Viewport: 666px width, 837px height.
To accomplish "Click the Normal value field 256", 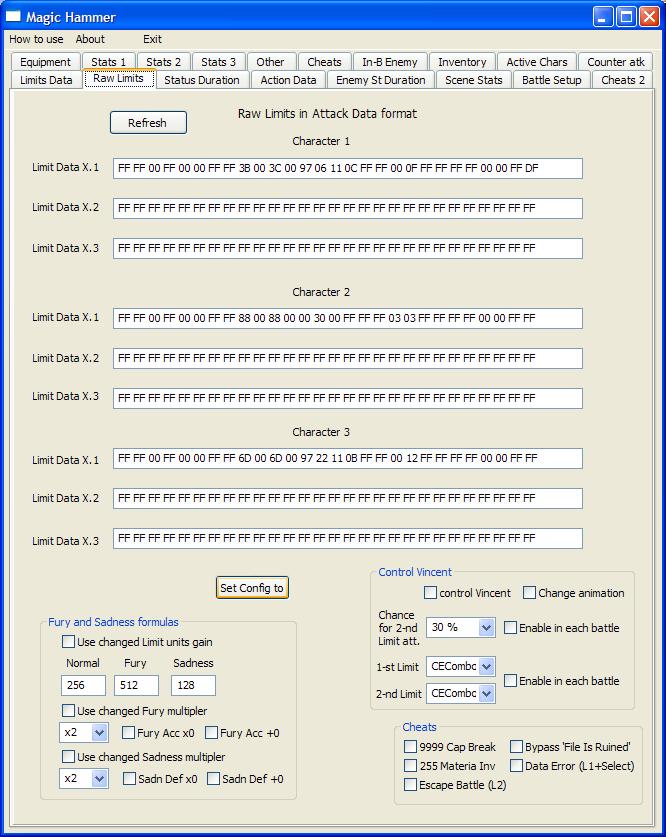I will click(x=83, y=685).
